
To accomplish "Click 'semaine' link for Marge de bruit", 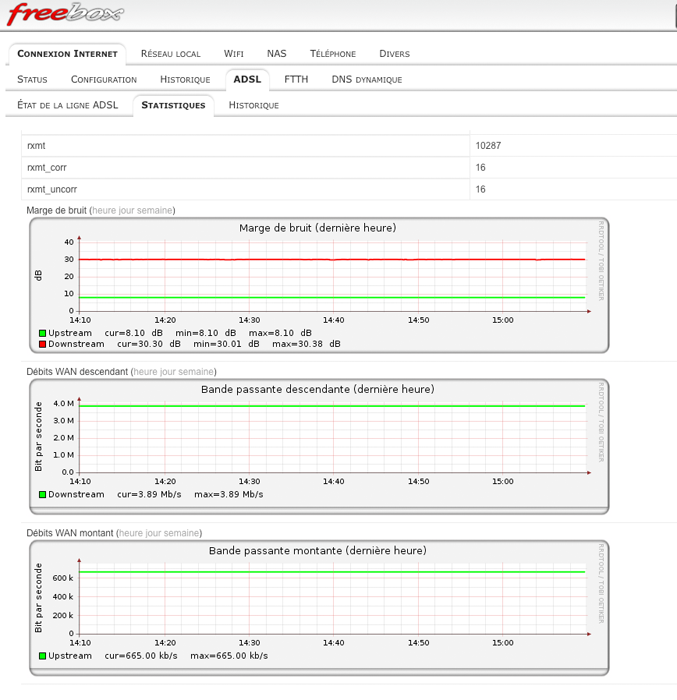I will coord(155,210).
